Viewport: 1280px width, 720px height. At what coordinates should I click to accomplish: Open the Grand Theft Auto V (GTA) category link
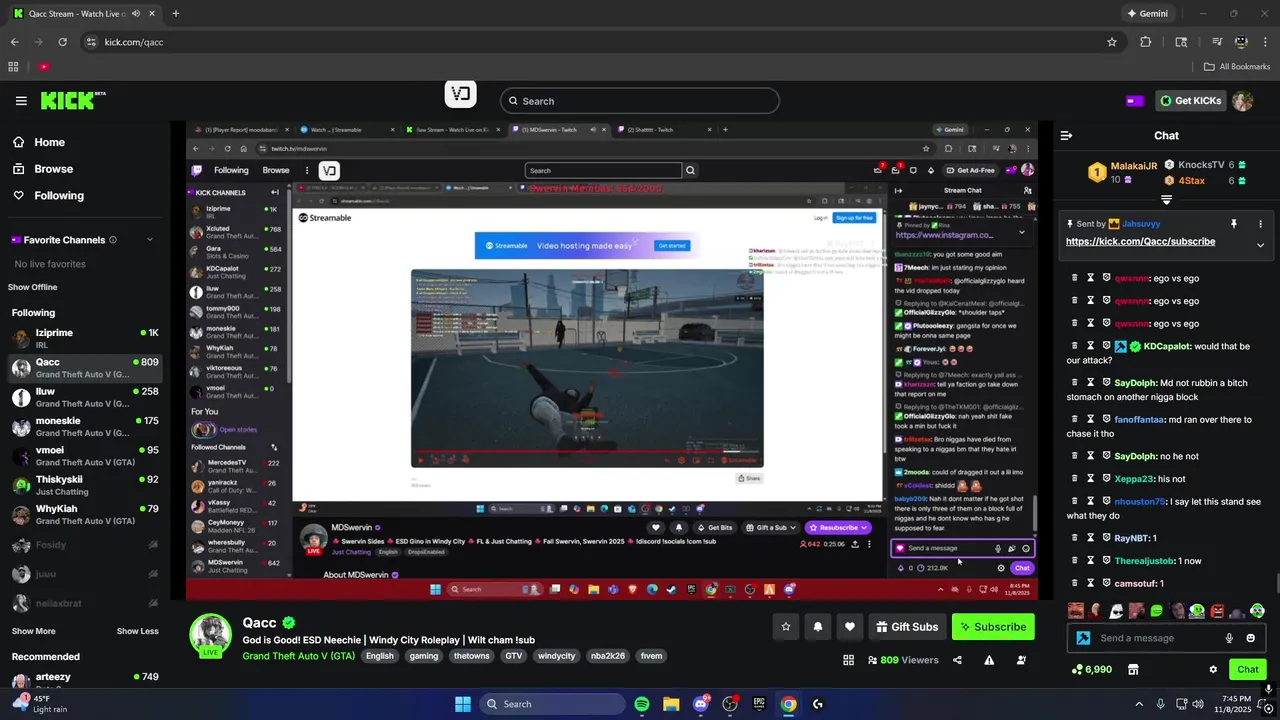[298, 656]
